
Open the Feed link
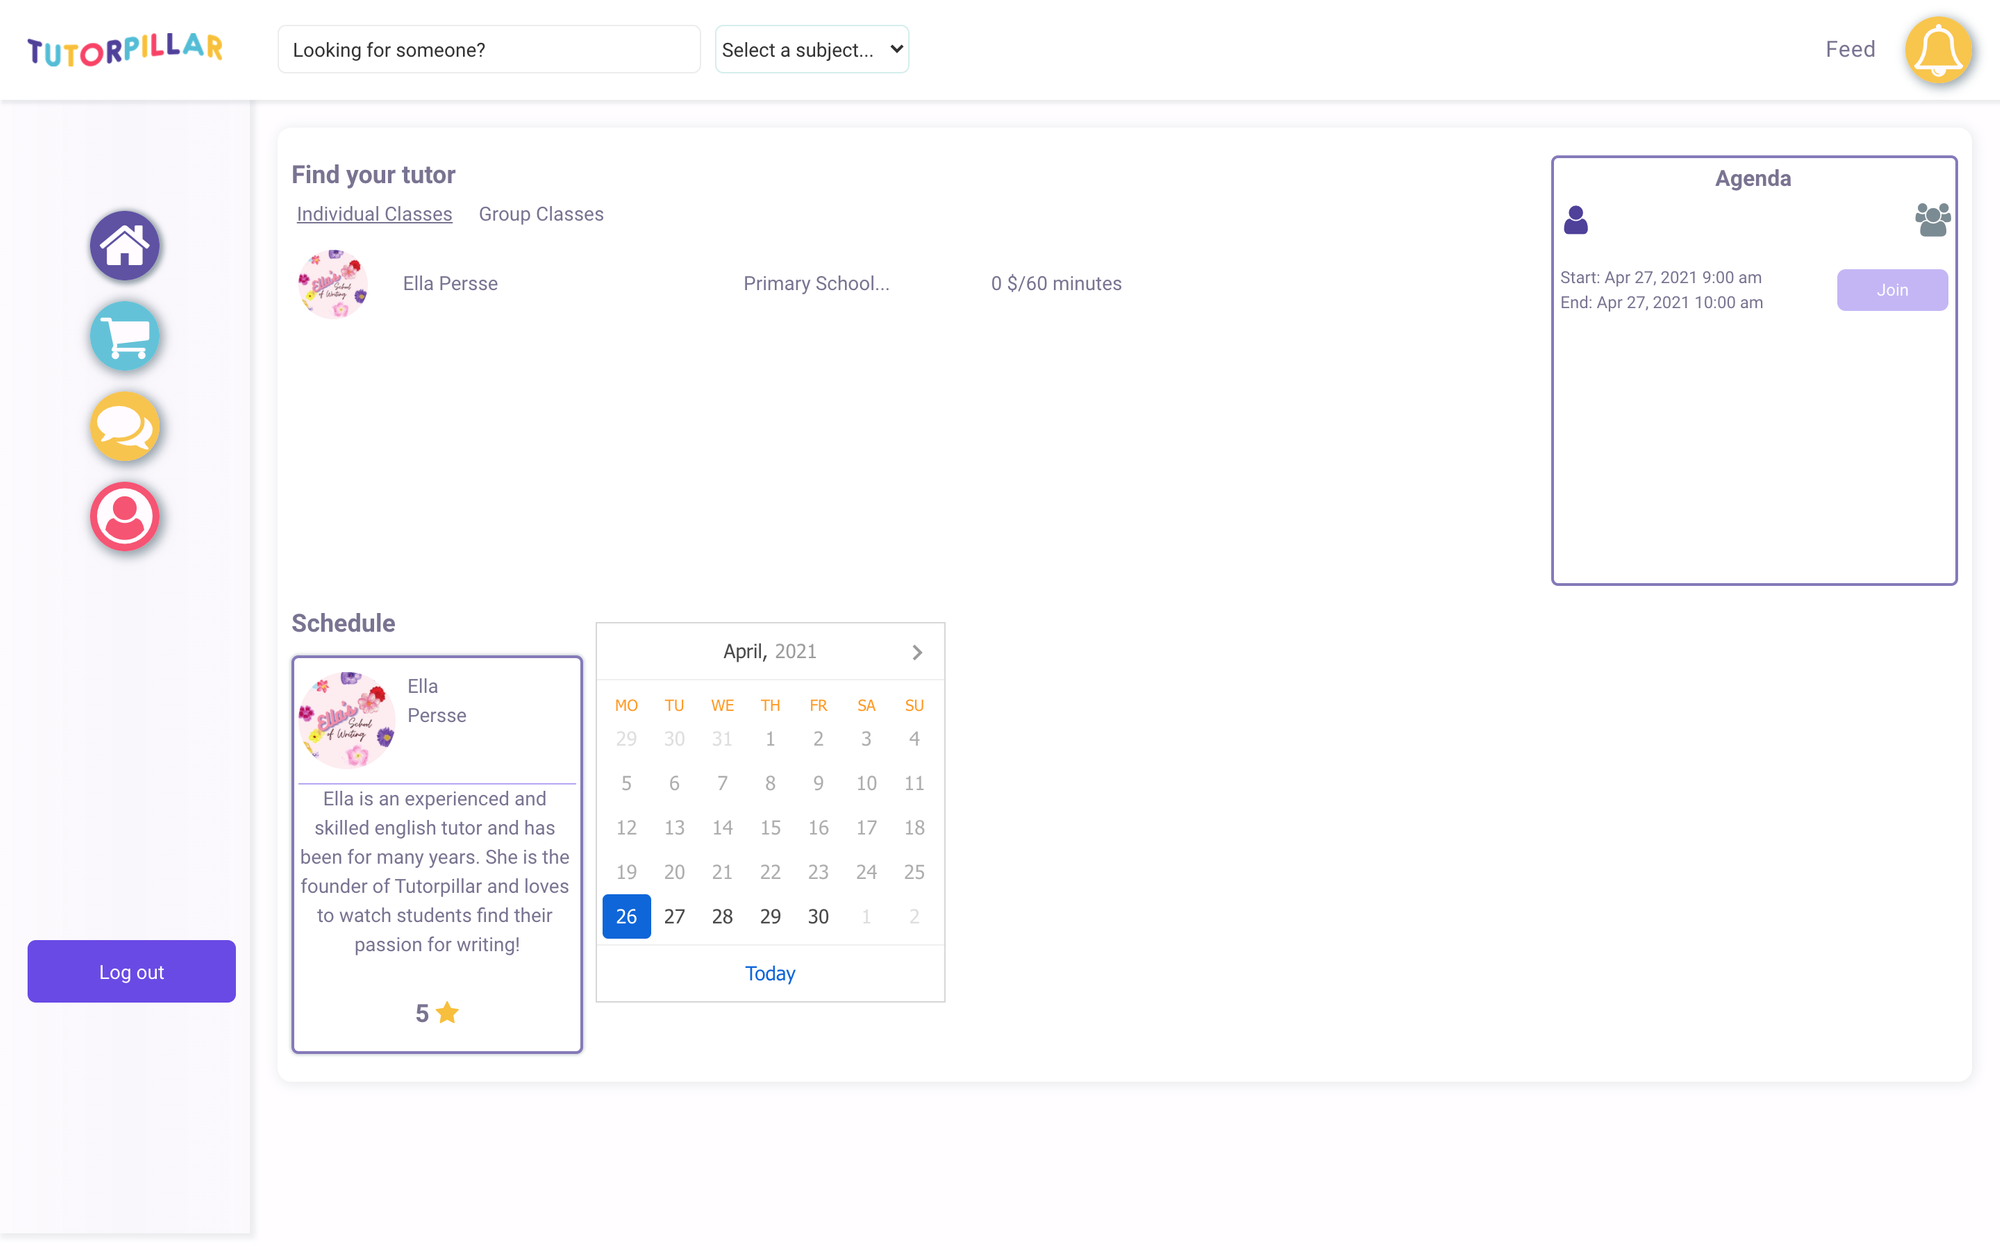tap(1850, 49)
